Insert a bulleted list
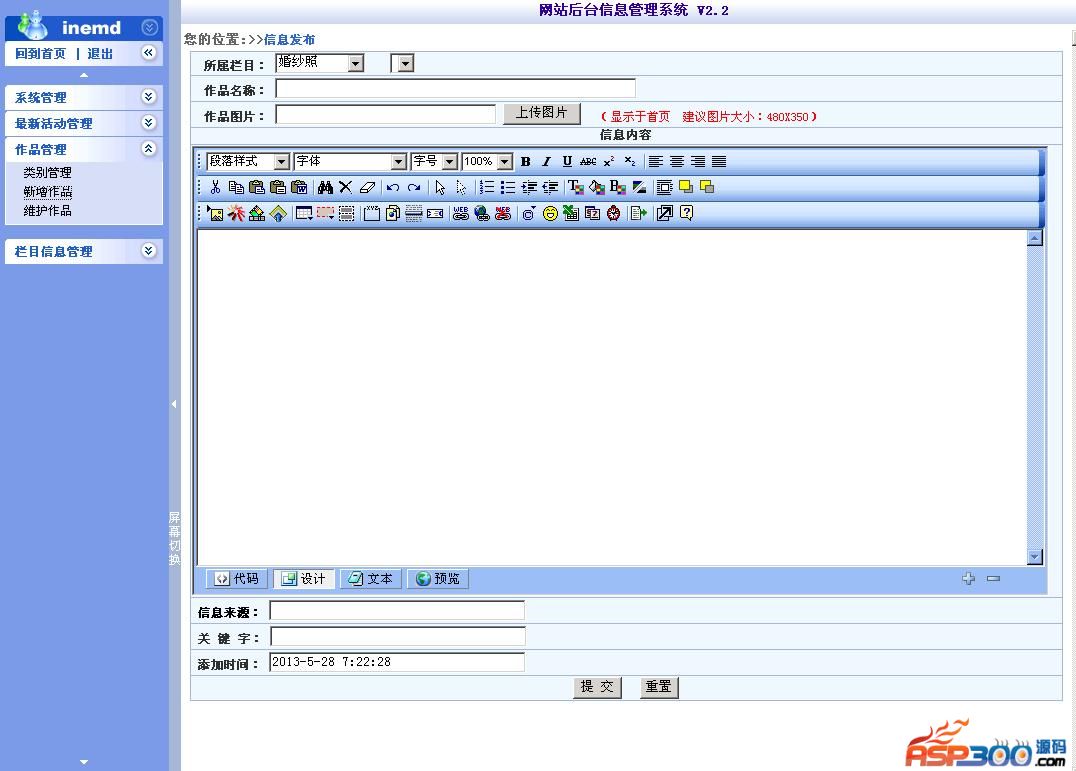1076x771 pixels. 508,187
